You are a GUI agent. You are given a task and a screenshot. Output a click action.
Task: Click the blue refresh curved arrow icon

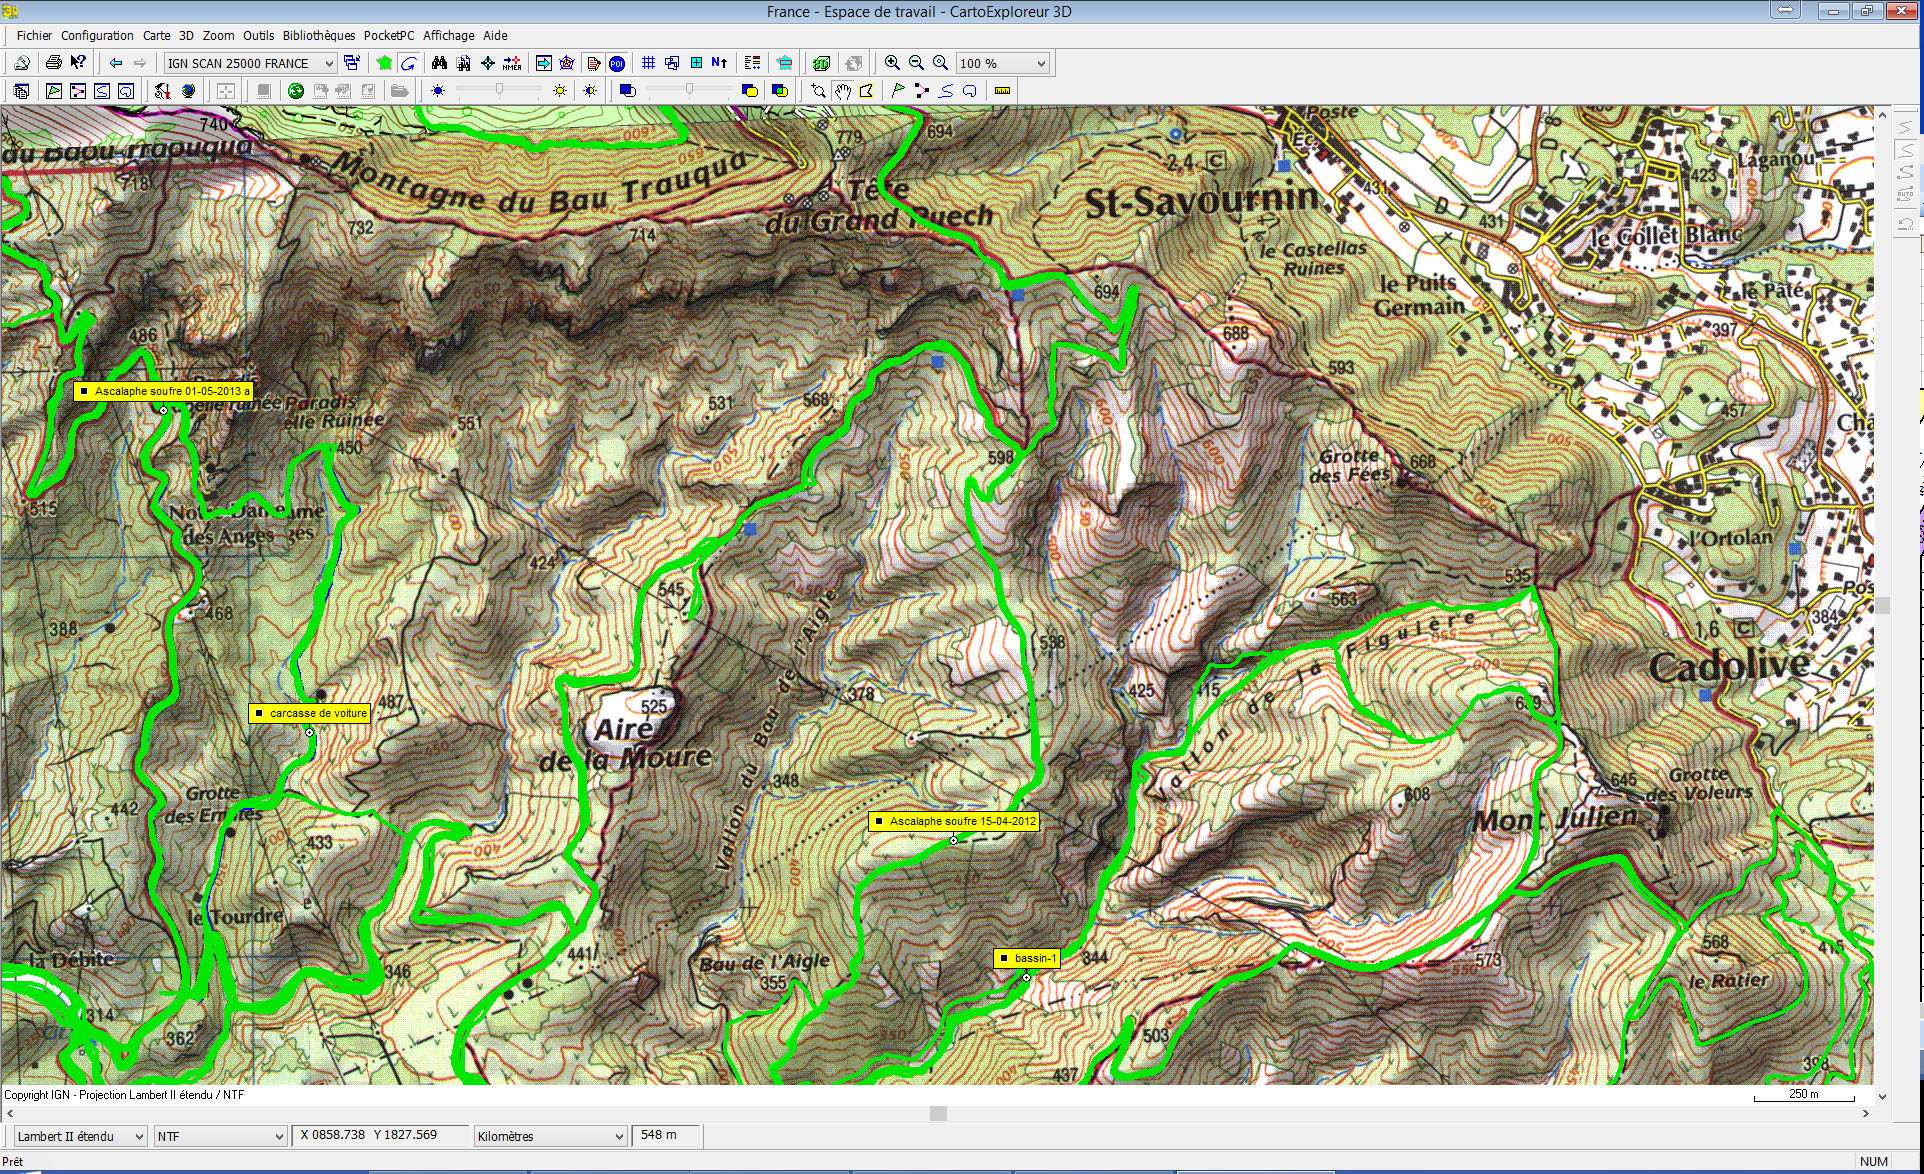[x=408, y=63]
